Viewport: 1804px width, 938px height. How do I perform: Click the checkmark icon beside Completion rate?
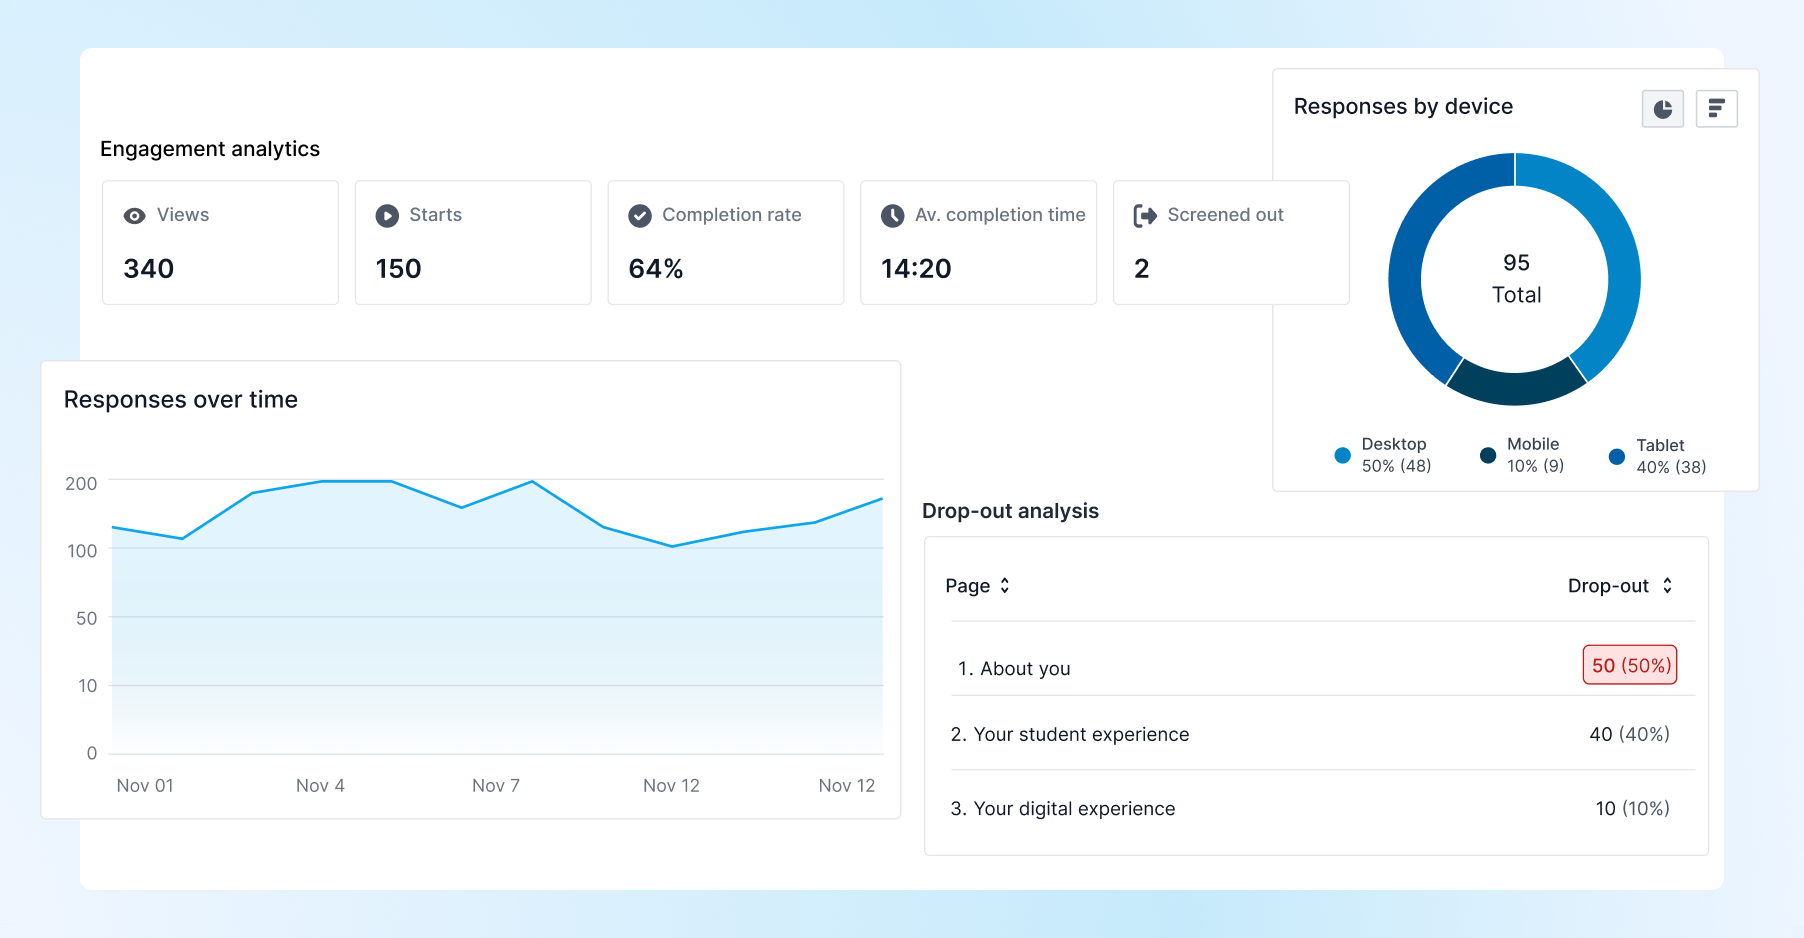[x=640, y=216]
